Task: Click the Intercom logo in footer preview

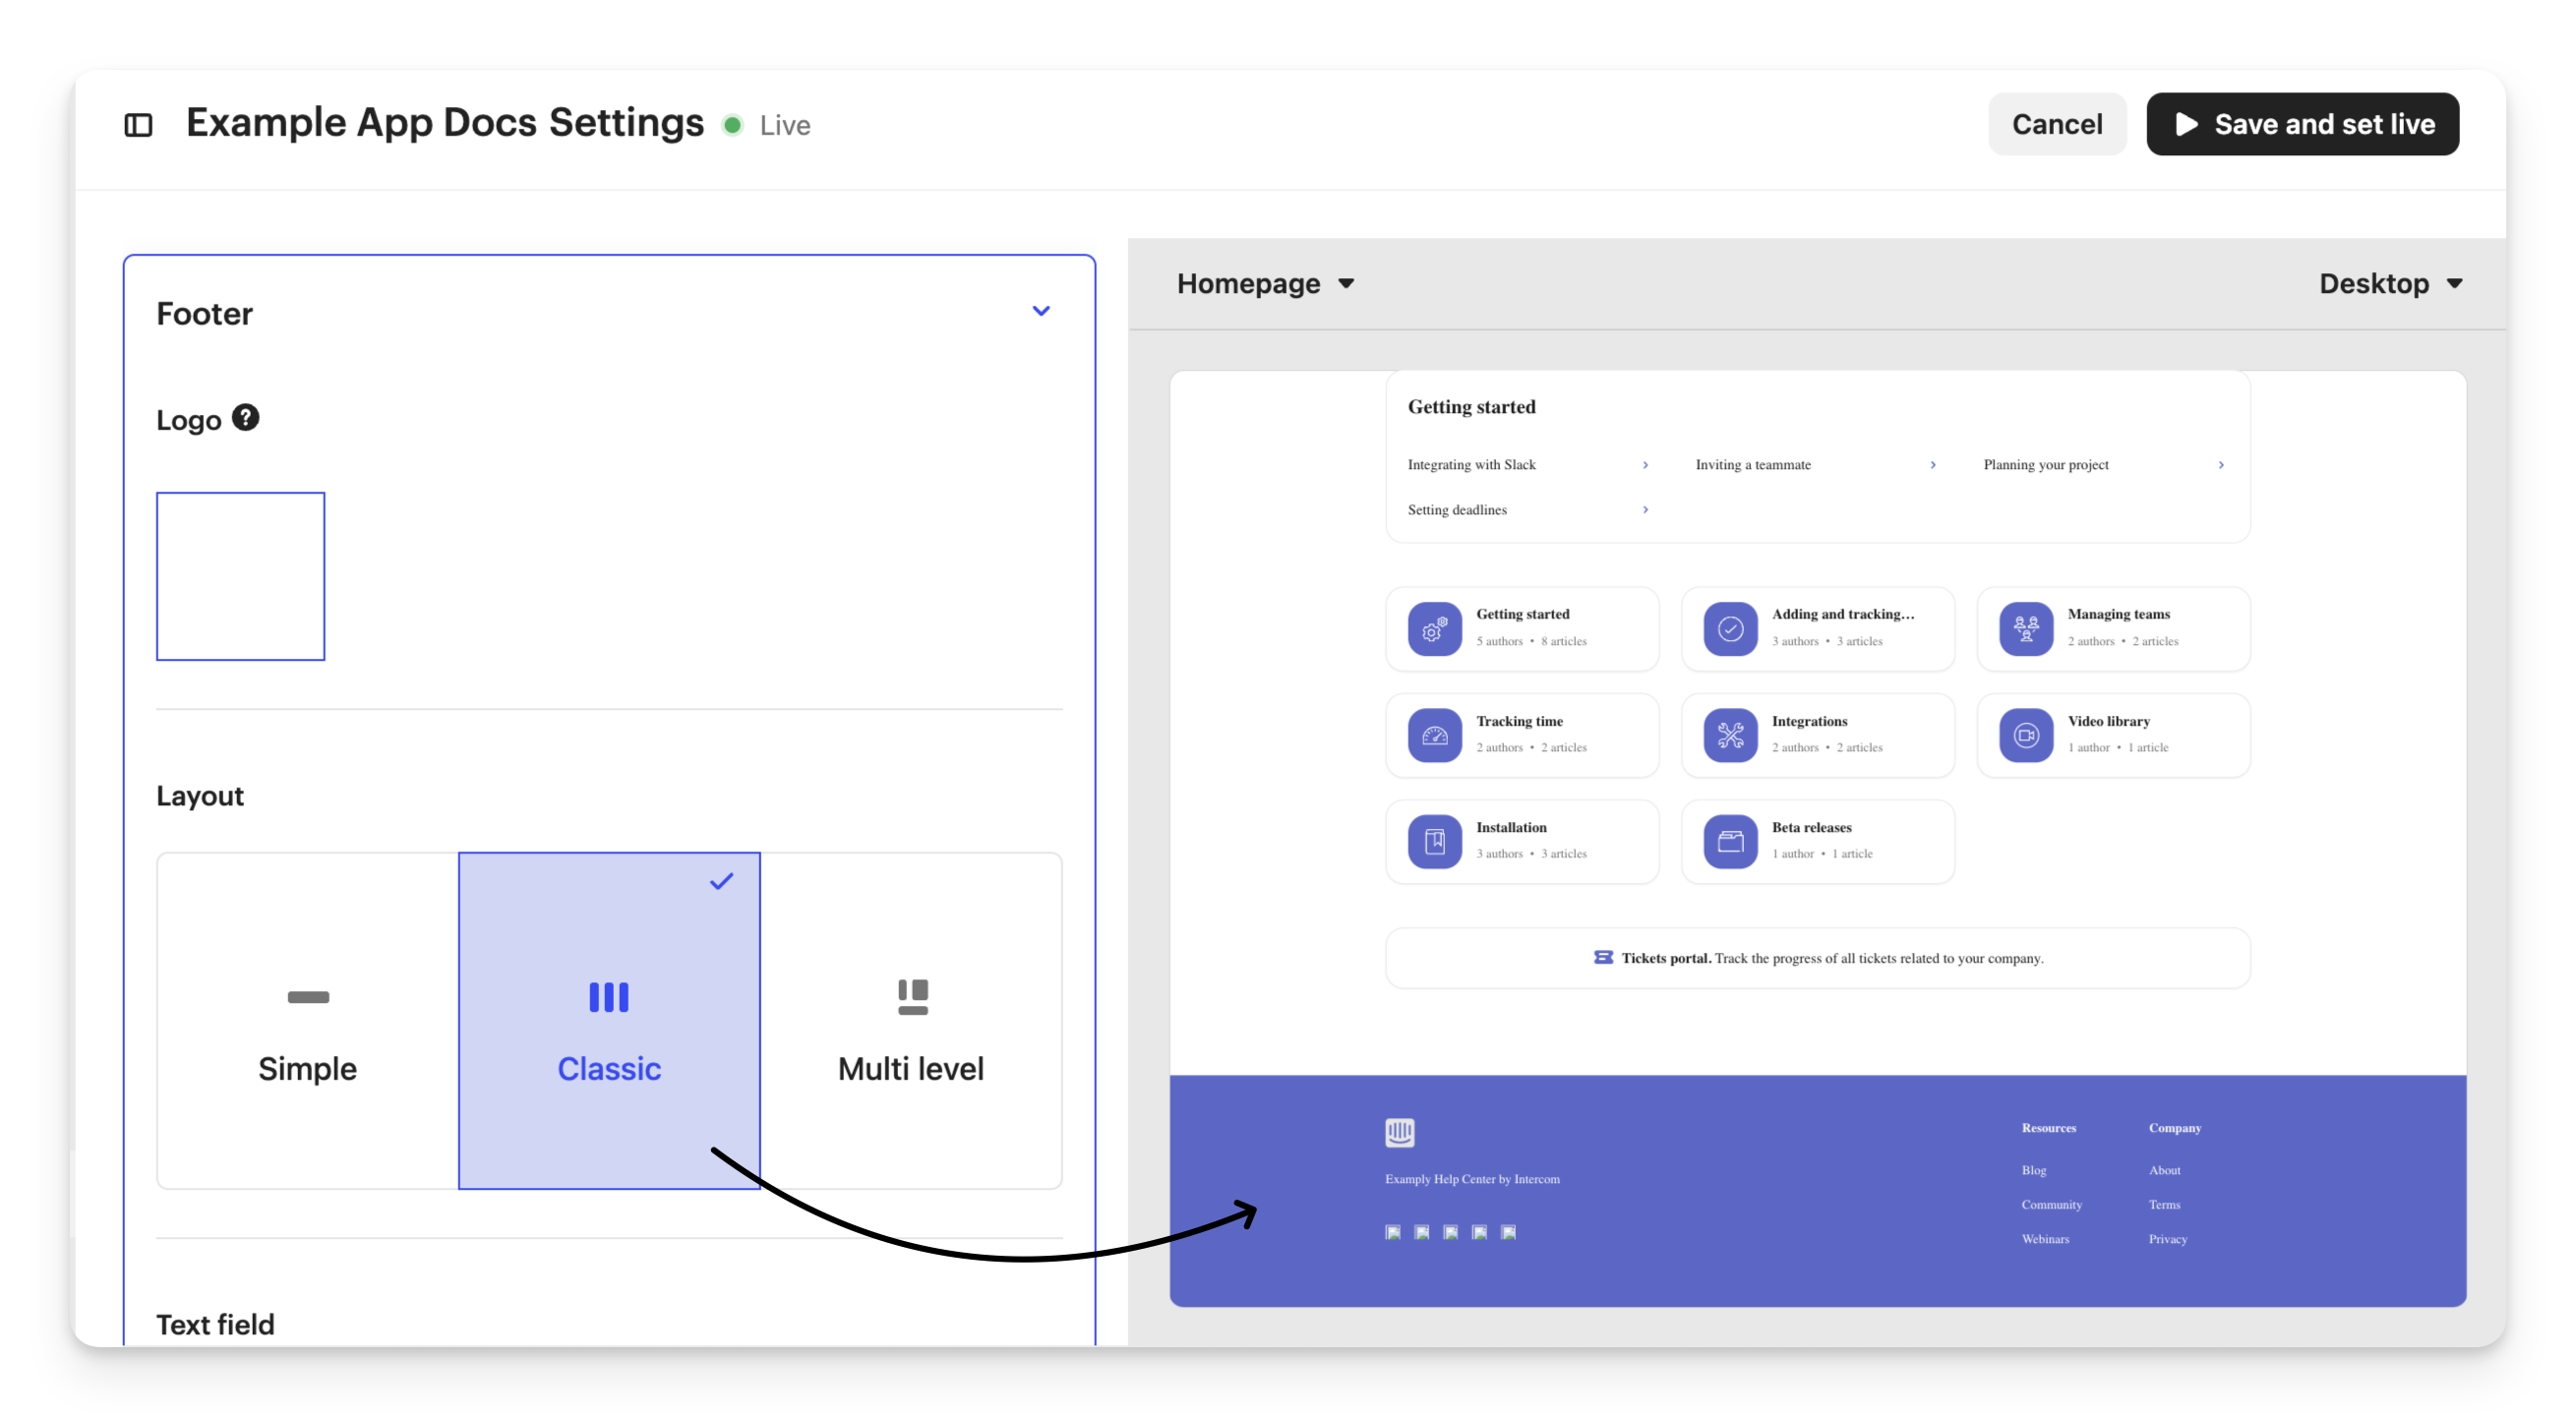Action: (x=1399, y=1132)
